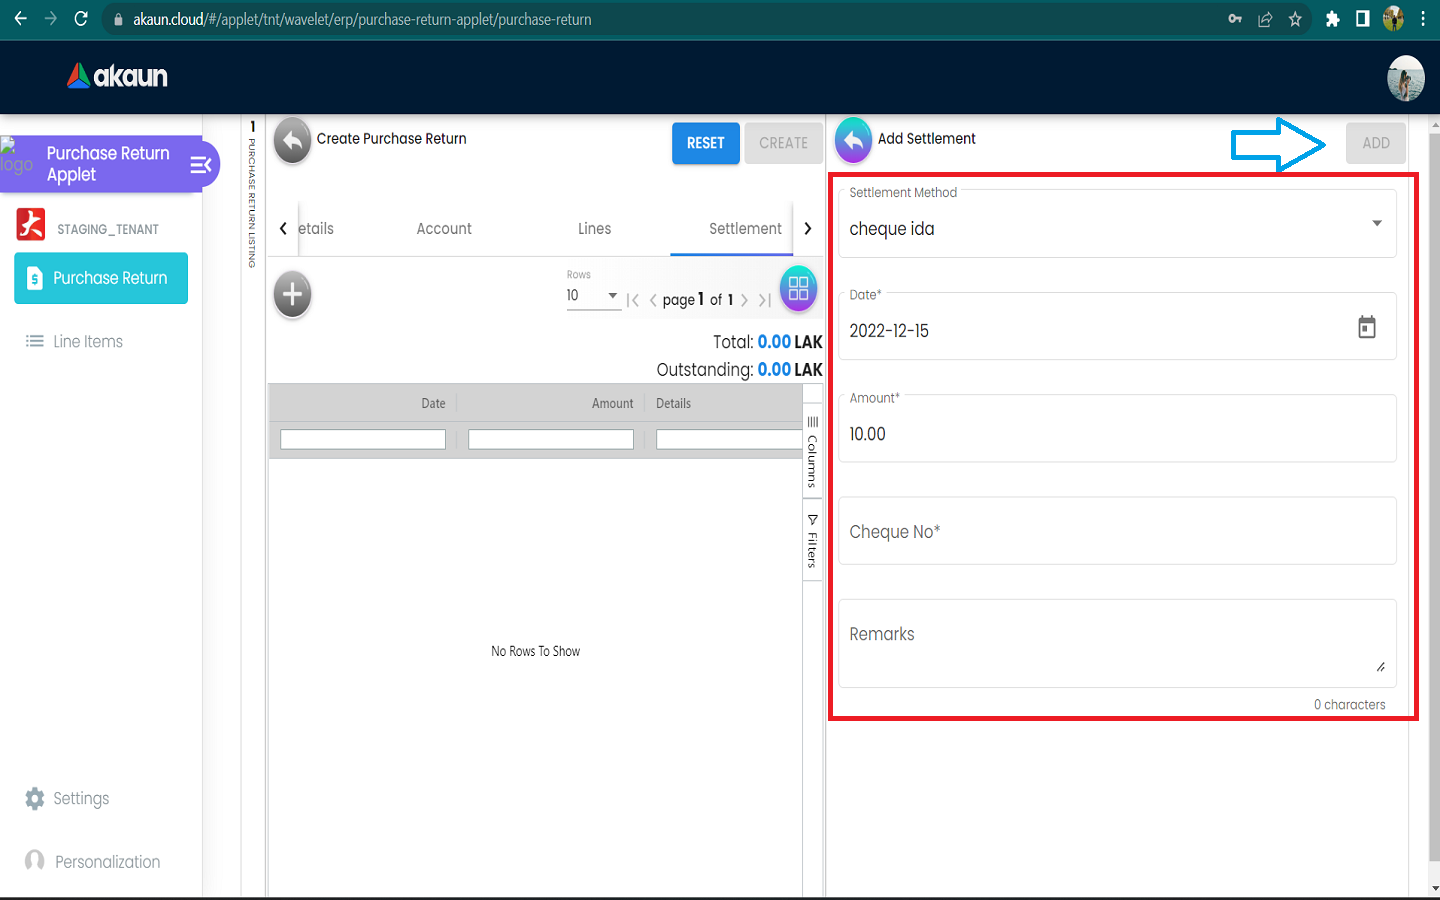Go back from Create Purchase Return
Screen dimensions: 1440x900
pos(292,142)
